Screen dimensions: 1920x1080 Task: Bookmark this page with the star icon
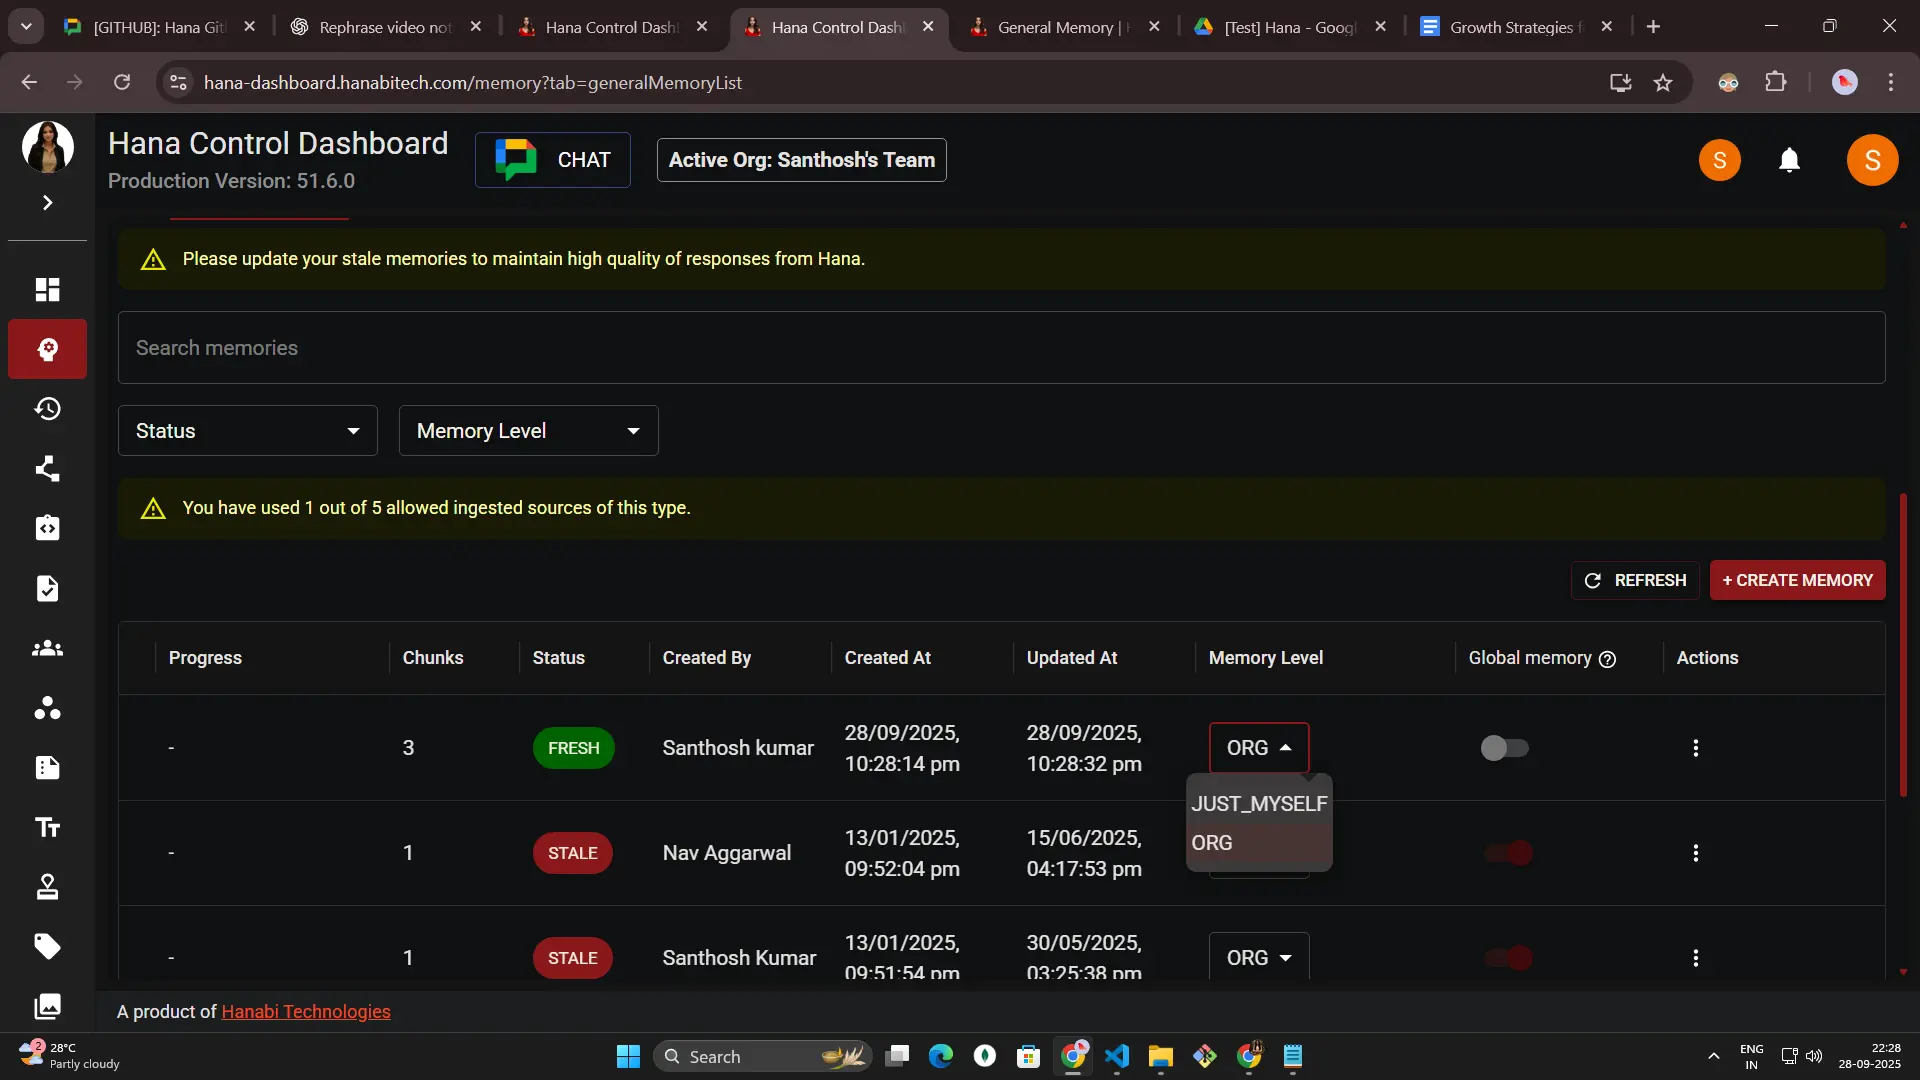click(x=1663, y=83)
